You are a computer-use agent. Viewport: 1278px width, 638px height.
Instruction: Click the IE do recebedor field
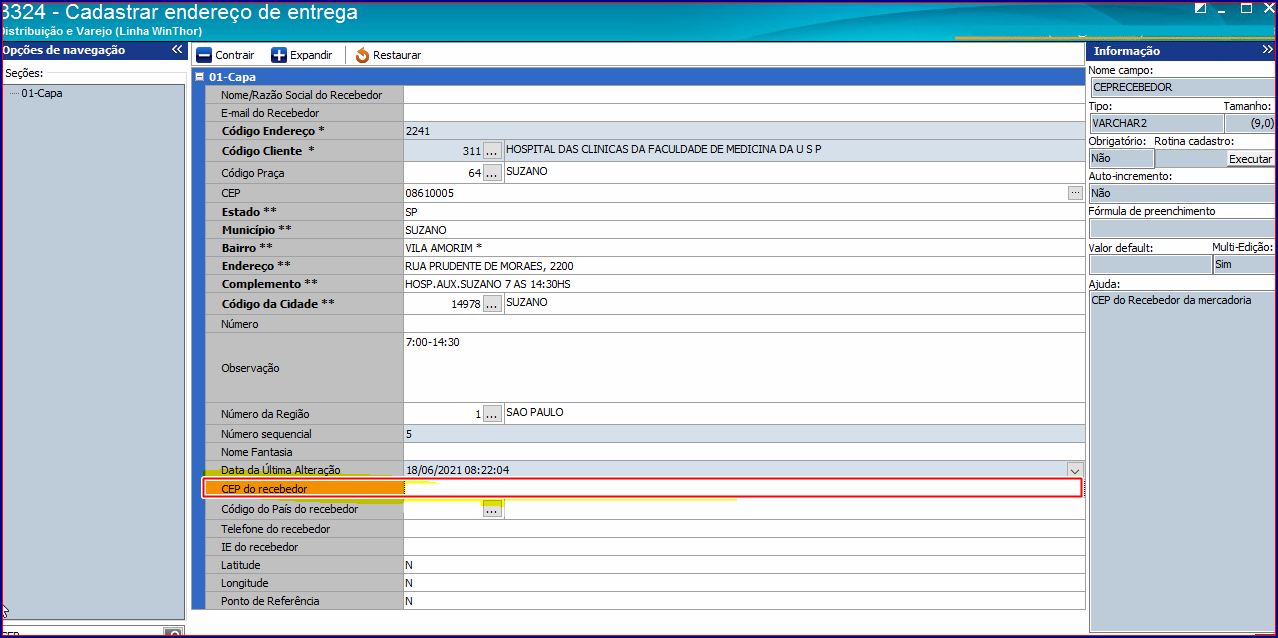744,547
